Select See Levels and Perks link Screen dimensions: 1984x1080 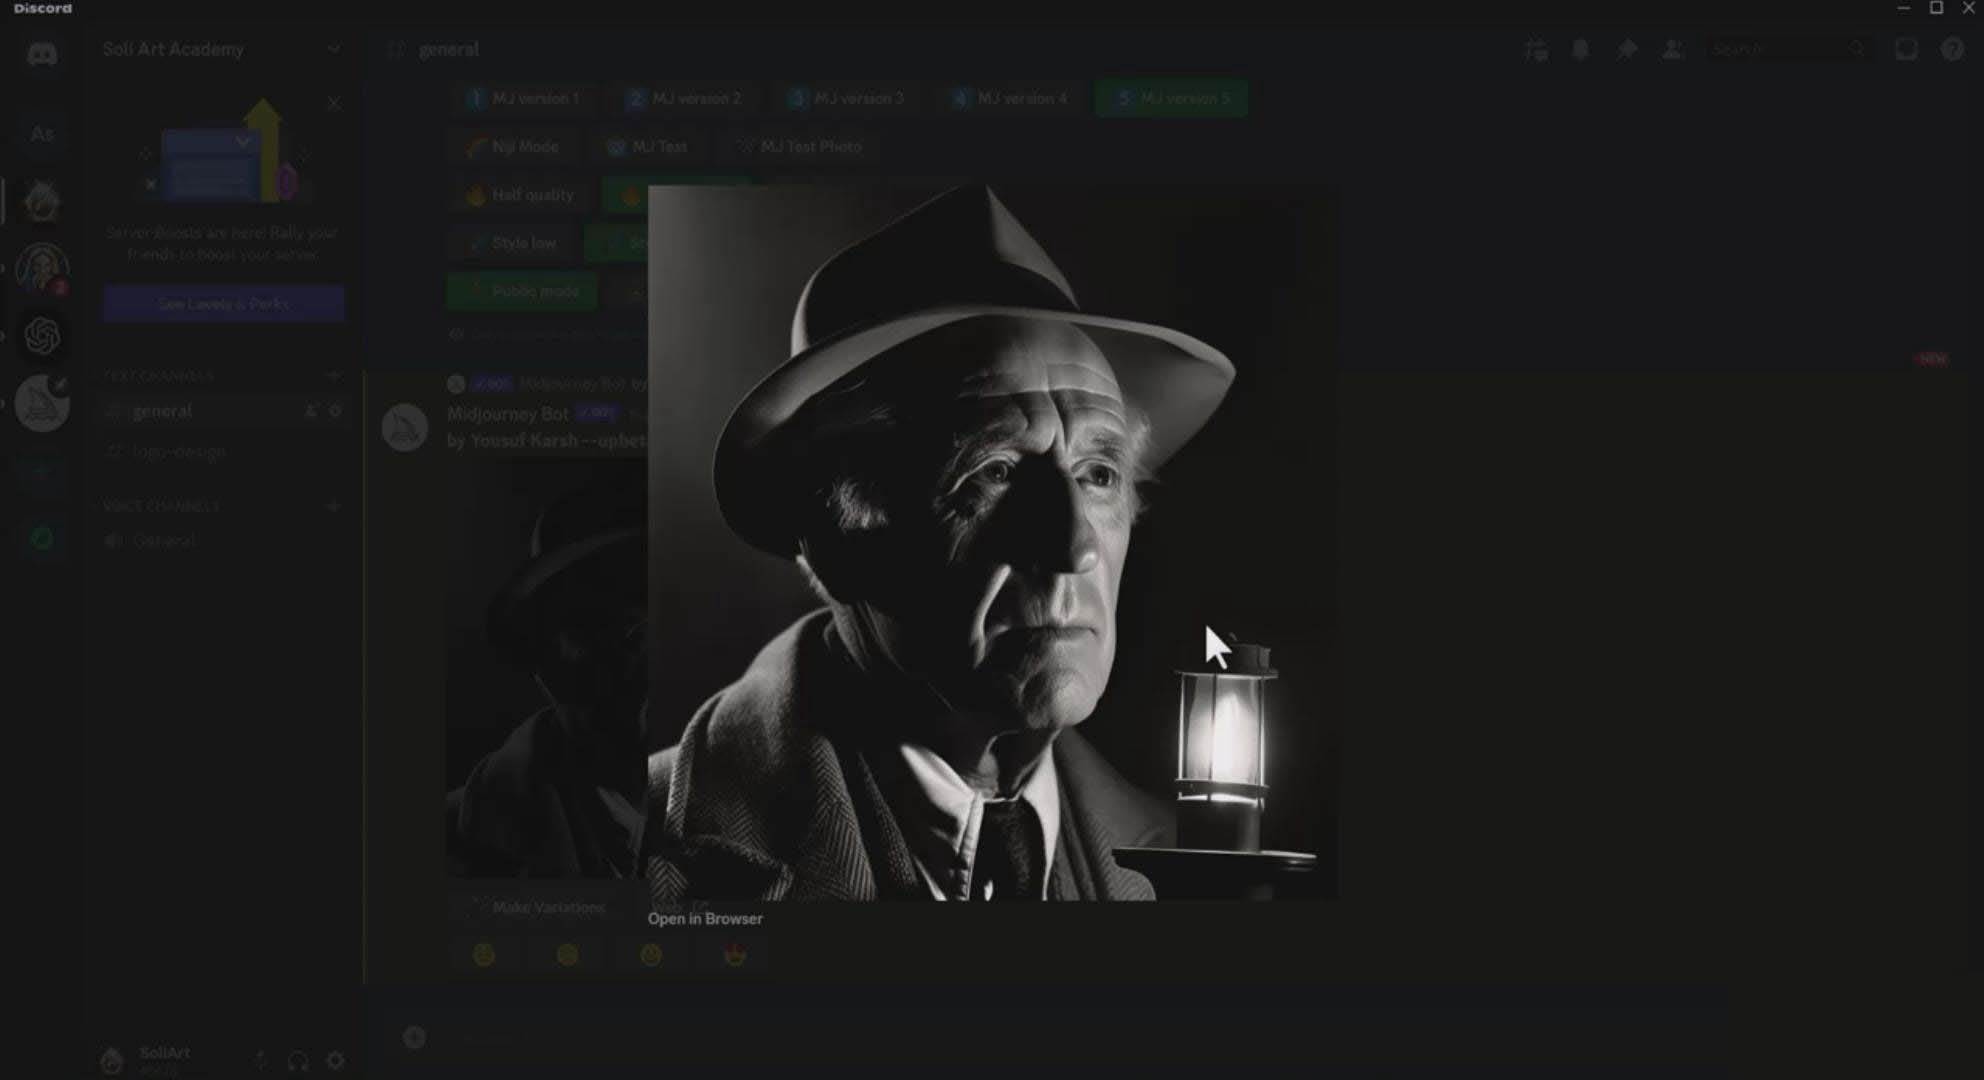(x=222, y=303)
